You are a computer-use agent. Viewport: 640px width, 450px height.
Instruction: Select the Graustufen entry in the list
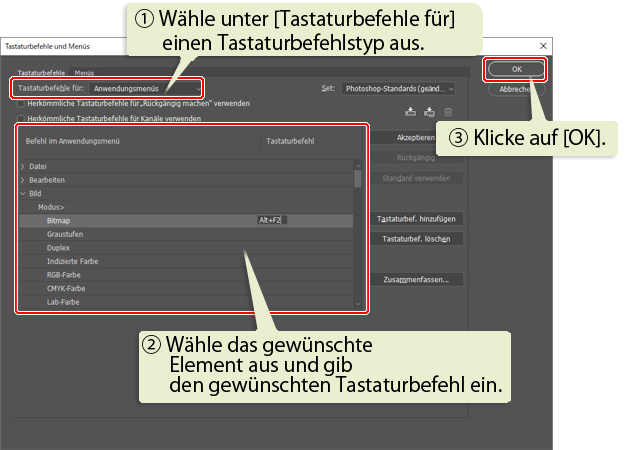[x=66, y=233]
